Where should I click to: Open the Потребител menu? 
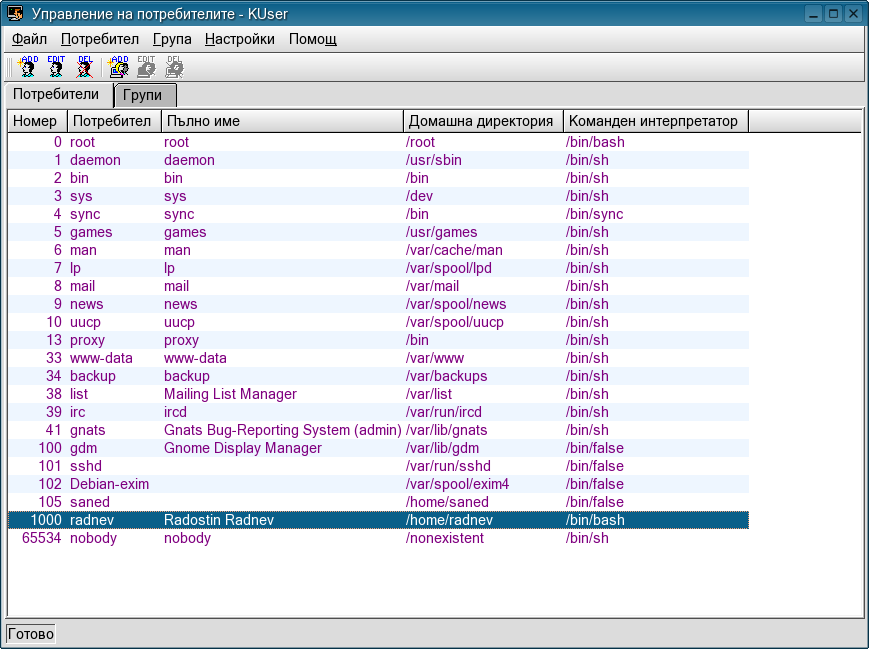pos(99,40)
